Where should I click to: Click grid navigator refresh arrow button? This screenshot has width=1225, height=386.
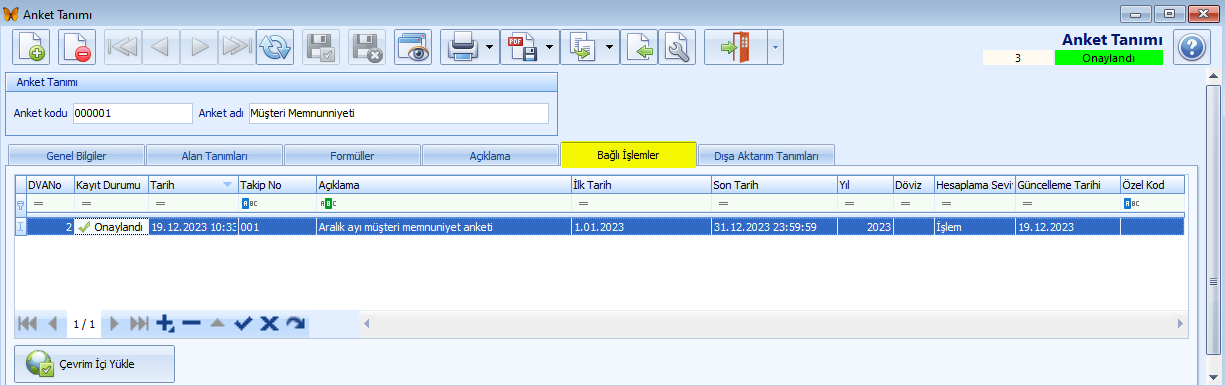[x=295, y=323]
